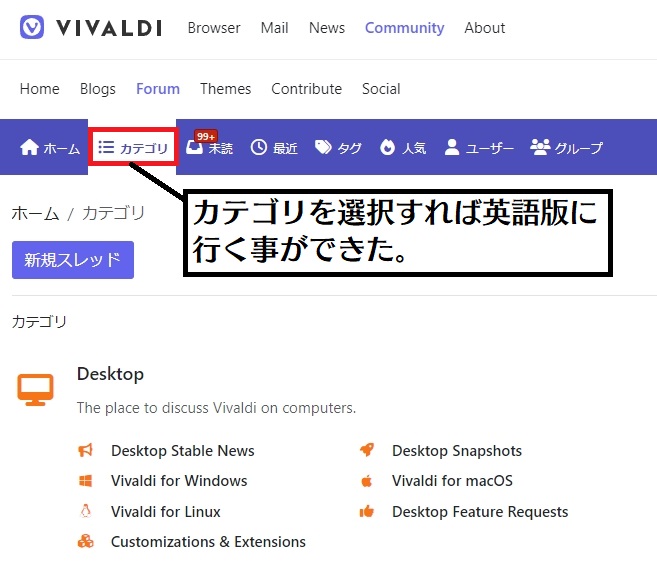Viewport: 657px width, 572px height.
Task: Open the About menu item
Action: pos(484,28)
